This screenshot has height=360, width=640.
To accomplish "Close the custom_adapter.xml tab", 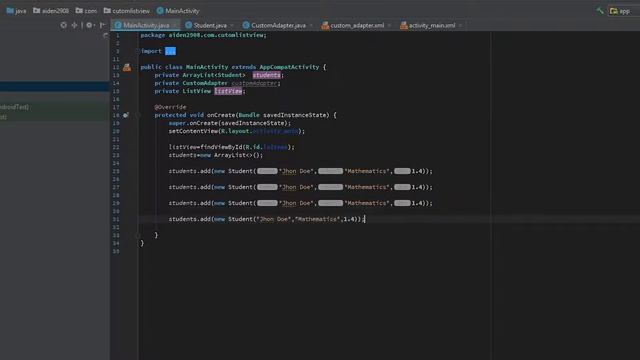I will click(389, 25).
